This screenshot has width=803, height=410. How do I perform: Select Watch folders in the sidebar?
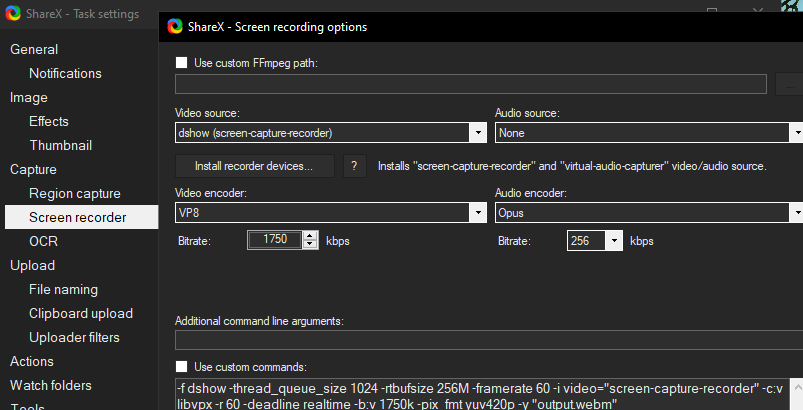point(51,385)
